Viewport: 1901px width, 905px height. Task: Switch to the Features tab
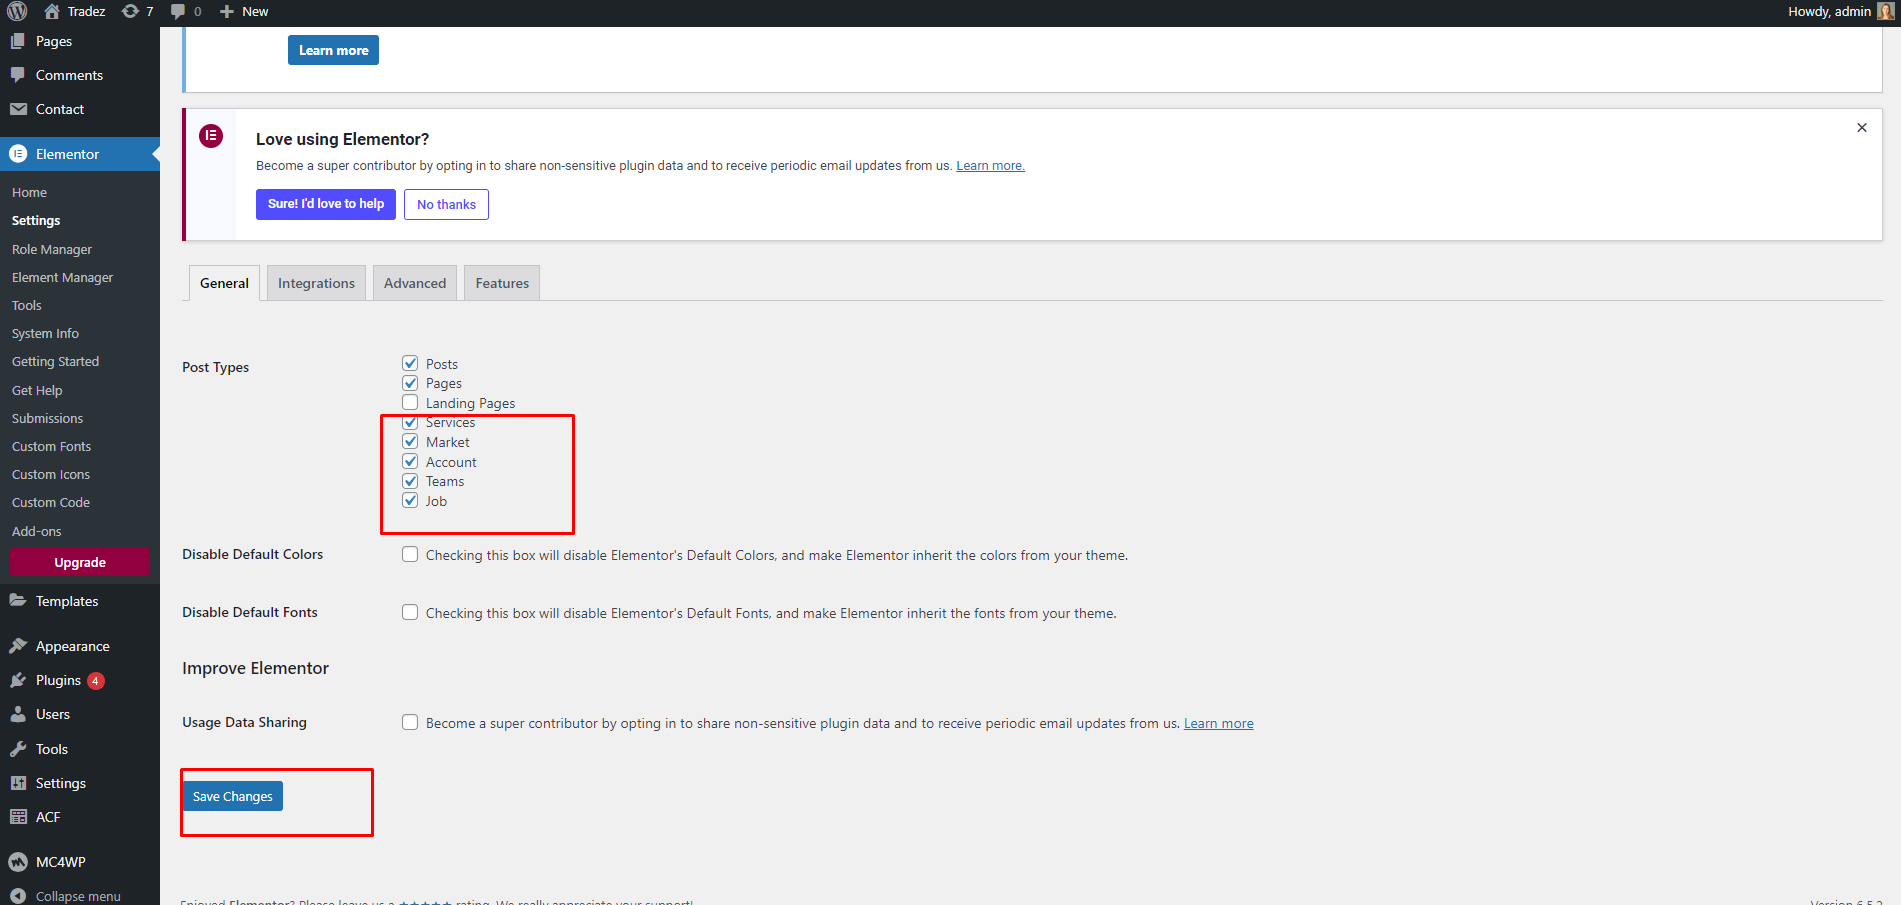(x=502, y=283)
